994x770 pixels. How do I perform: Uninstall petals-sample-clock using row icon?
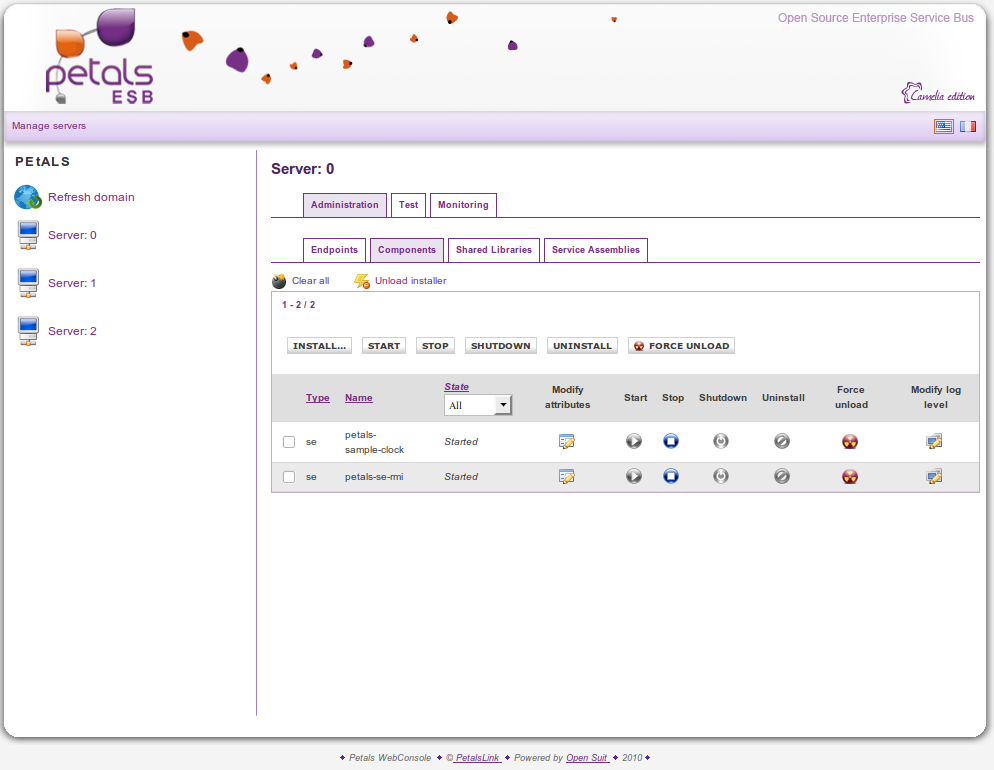[x=782, y=441]
